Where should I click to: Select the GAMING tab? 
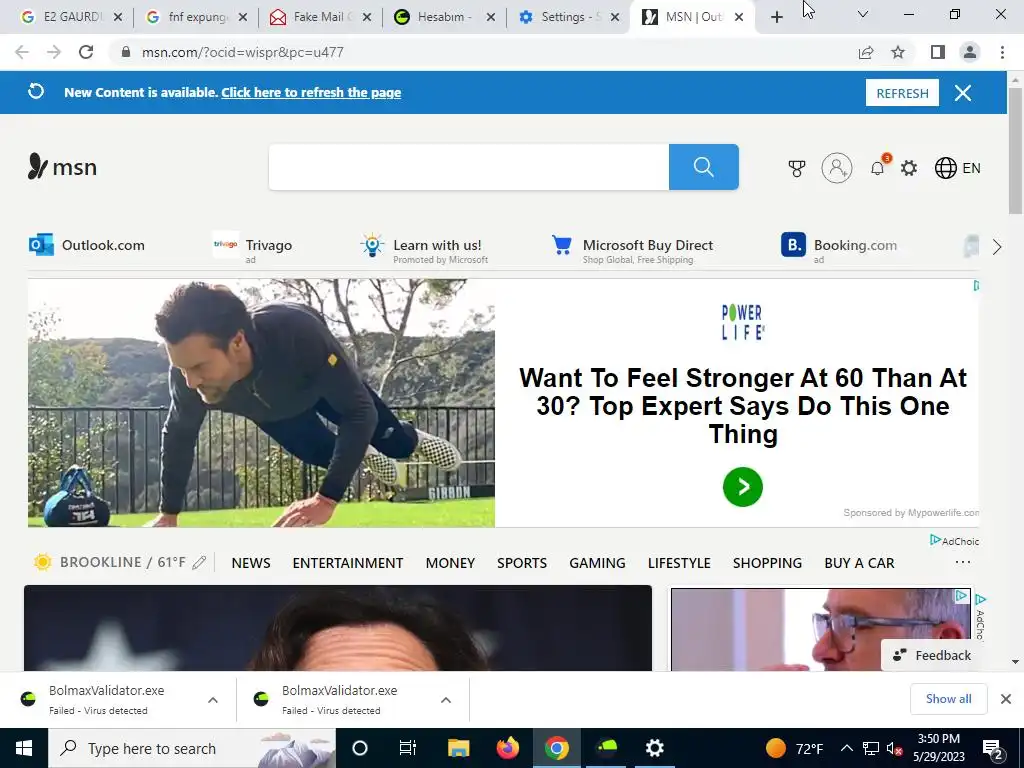tap(597, 563)
